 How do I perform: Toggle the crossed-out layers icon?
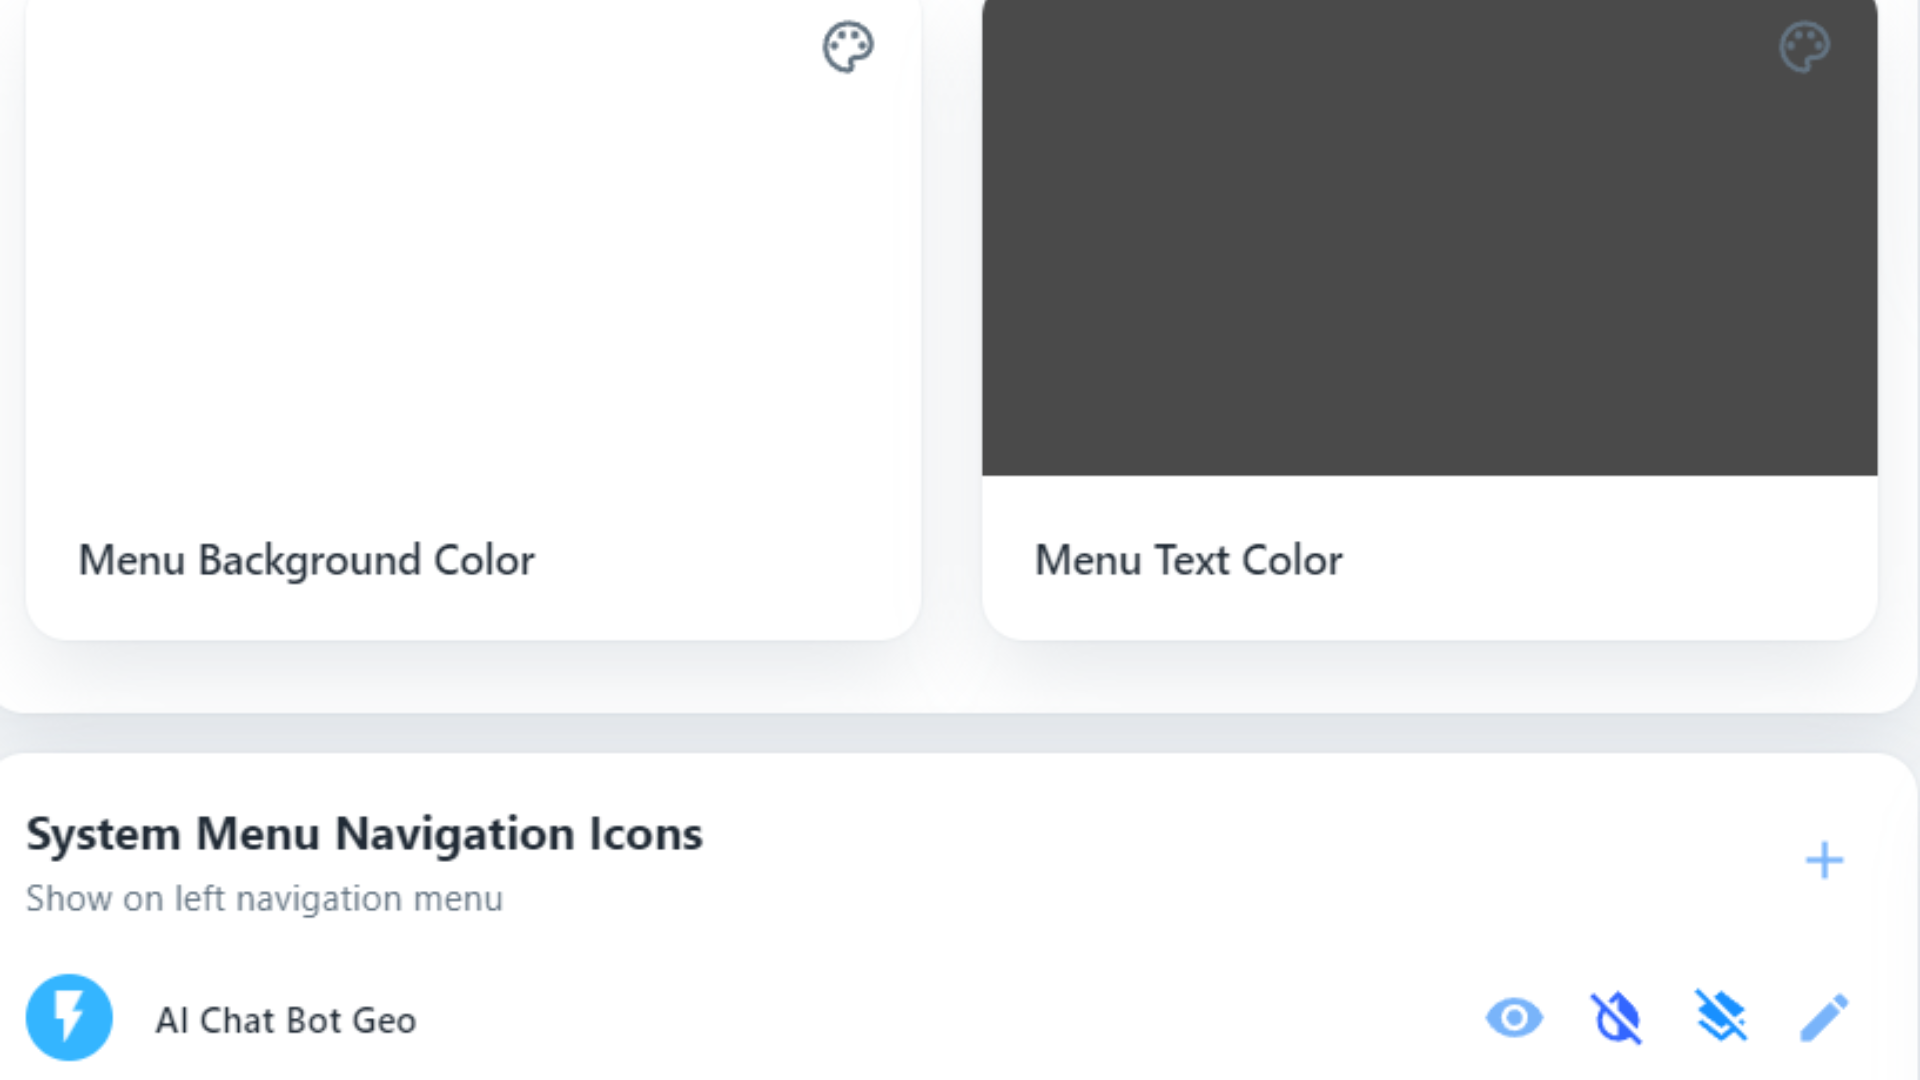[x=1721, y=1018]
